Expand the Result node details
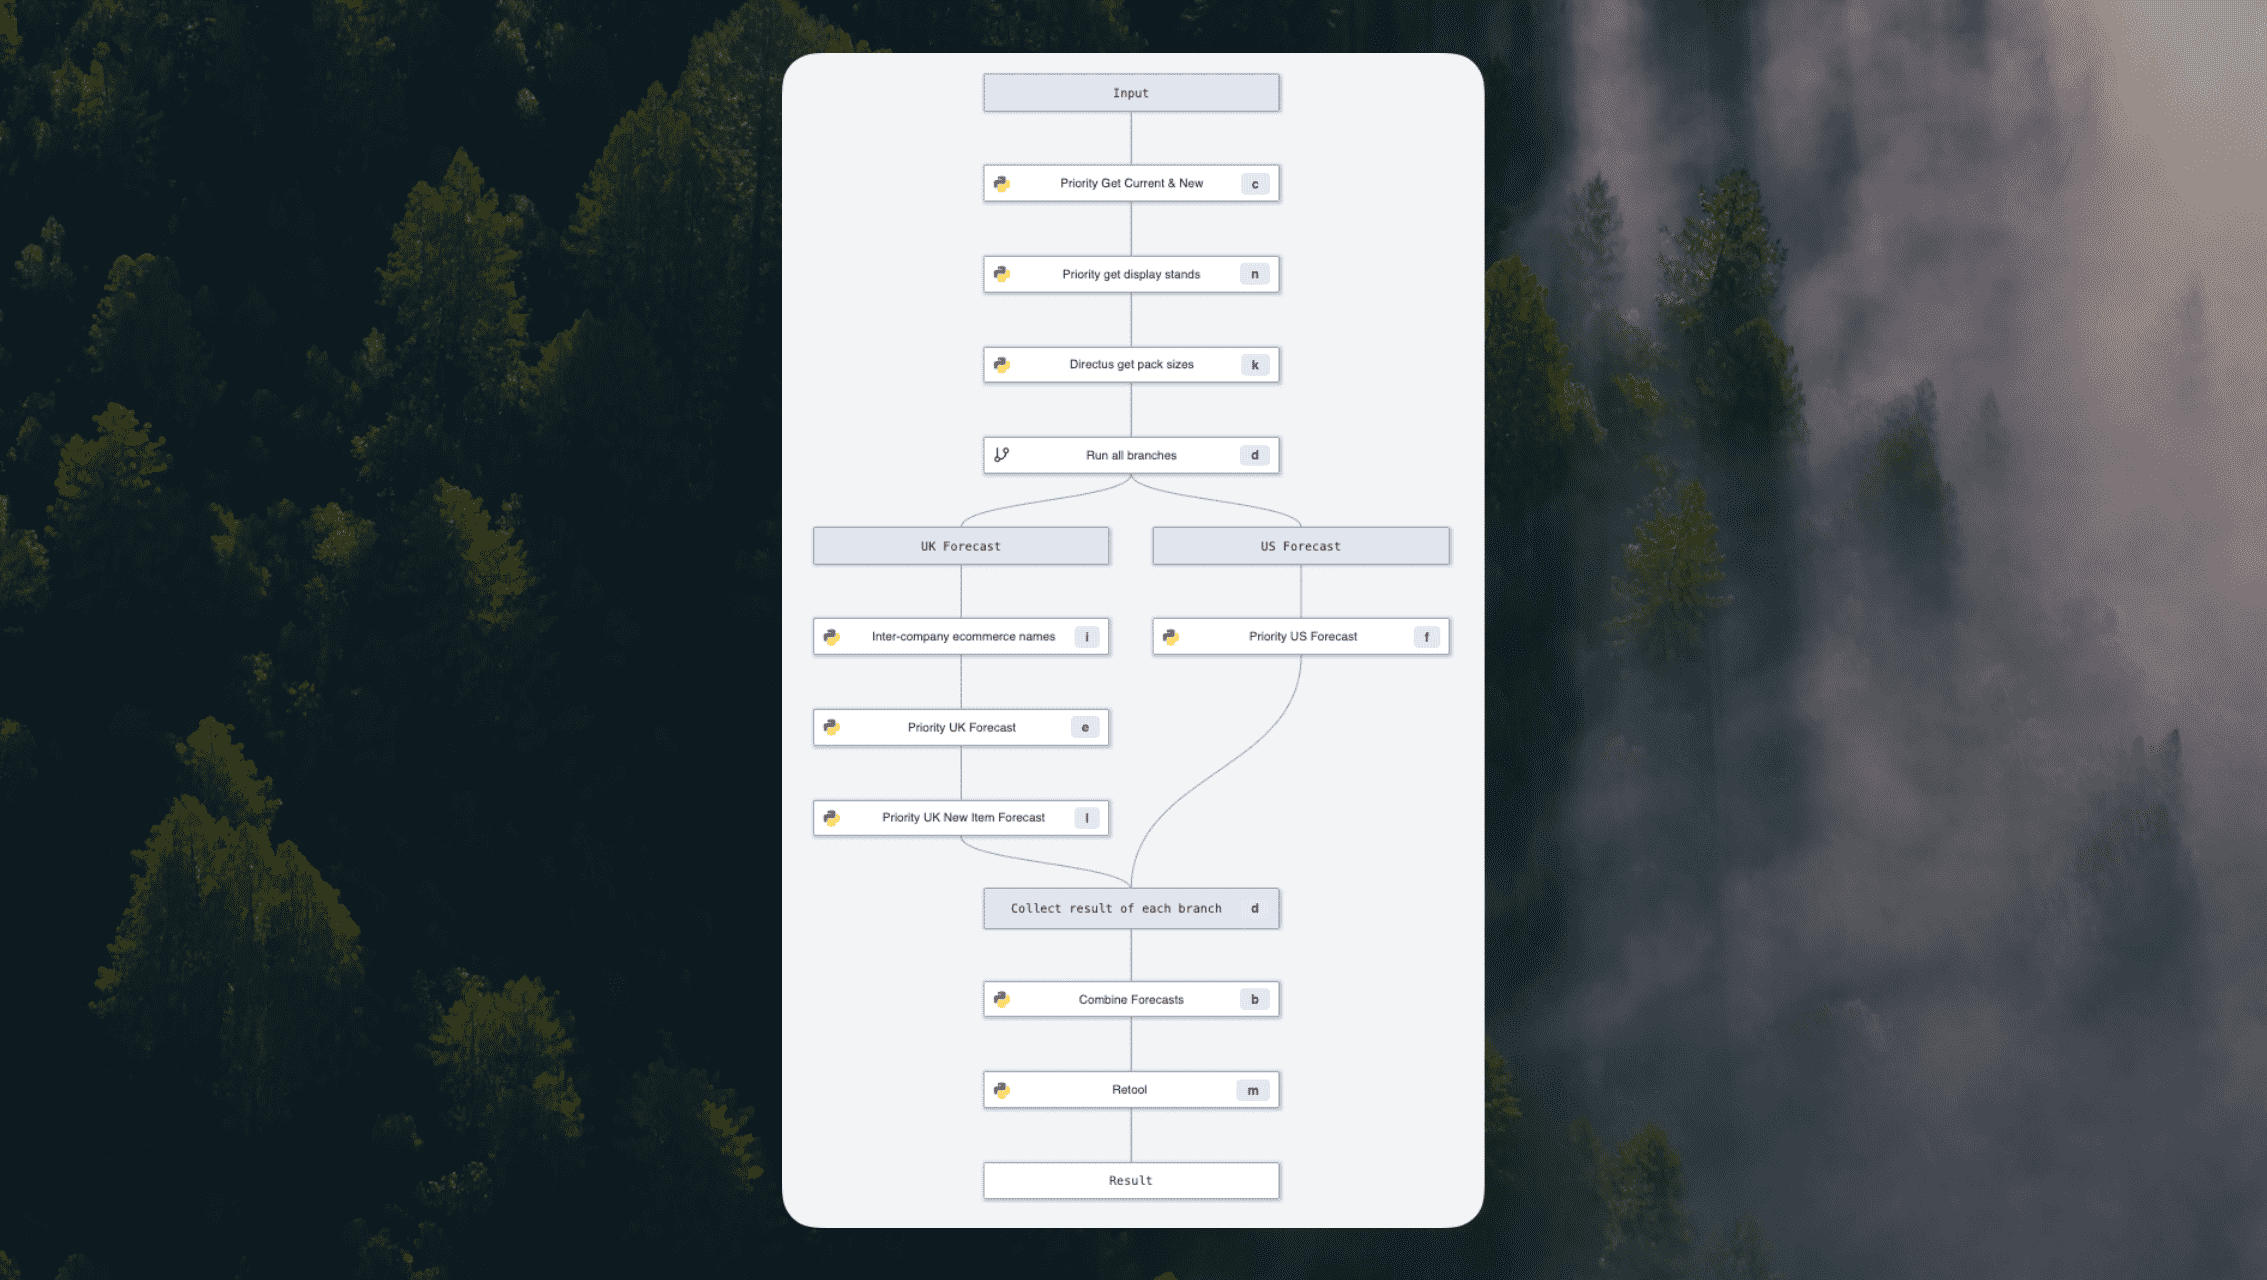 click(x=1130, y=1179)
